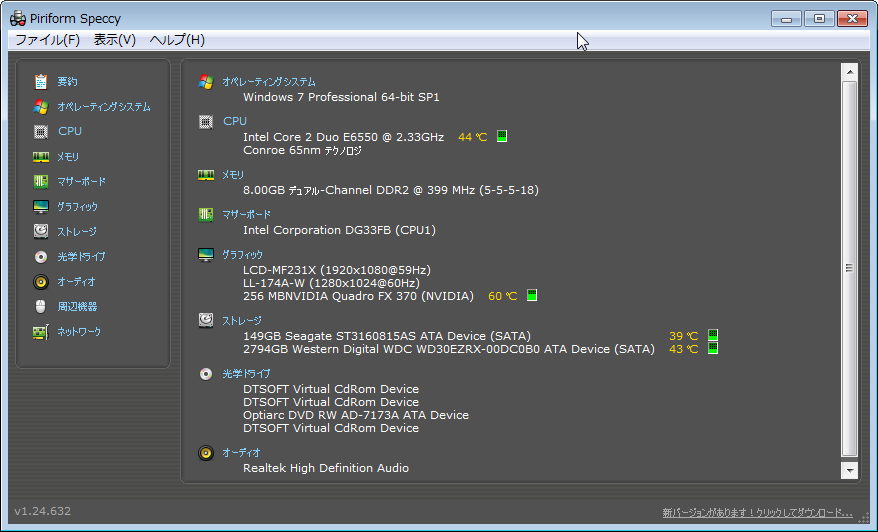Select グラフィック in the sidebar
Image resolution: width=878 pixels, height=532 pixels.
click(77, 207)
